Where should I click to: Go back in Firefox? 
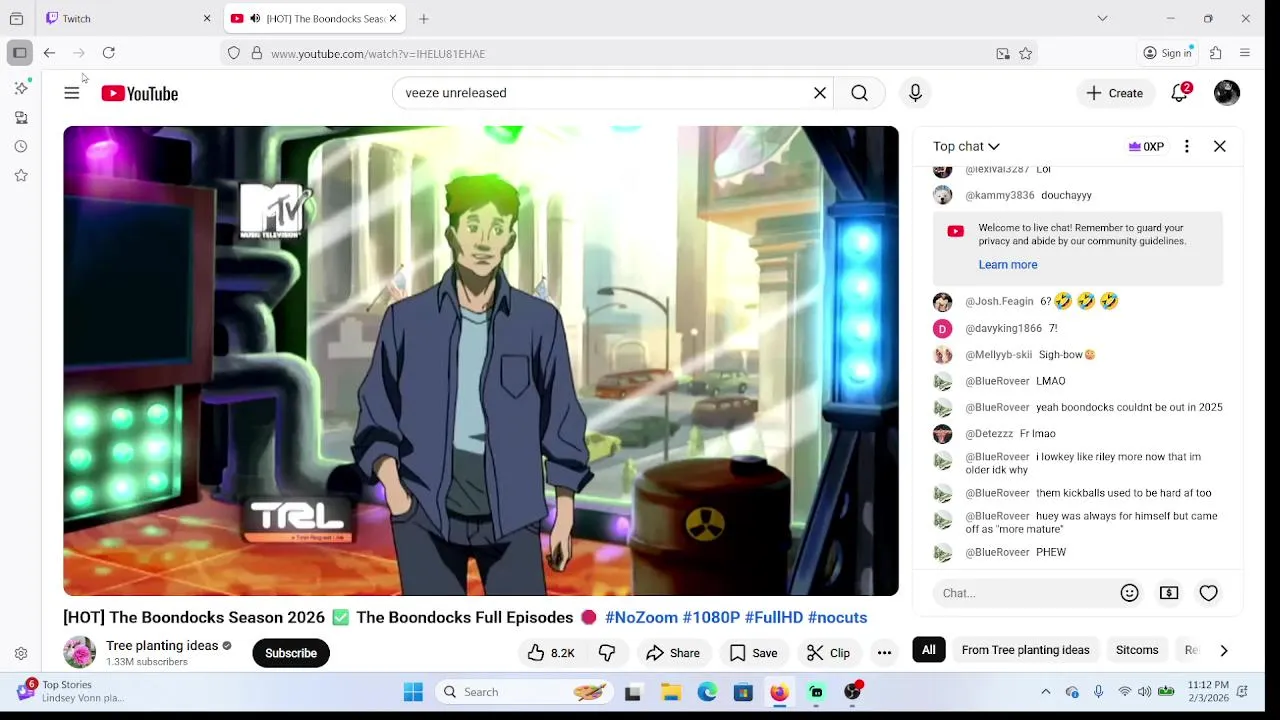[49, 53]
